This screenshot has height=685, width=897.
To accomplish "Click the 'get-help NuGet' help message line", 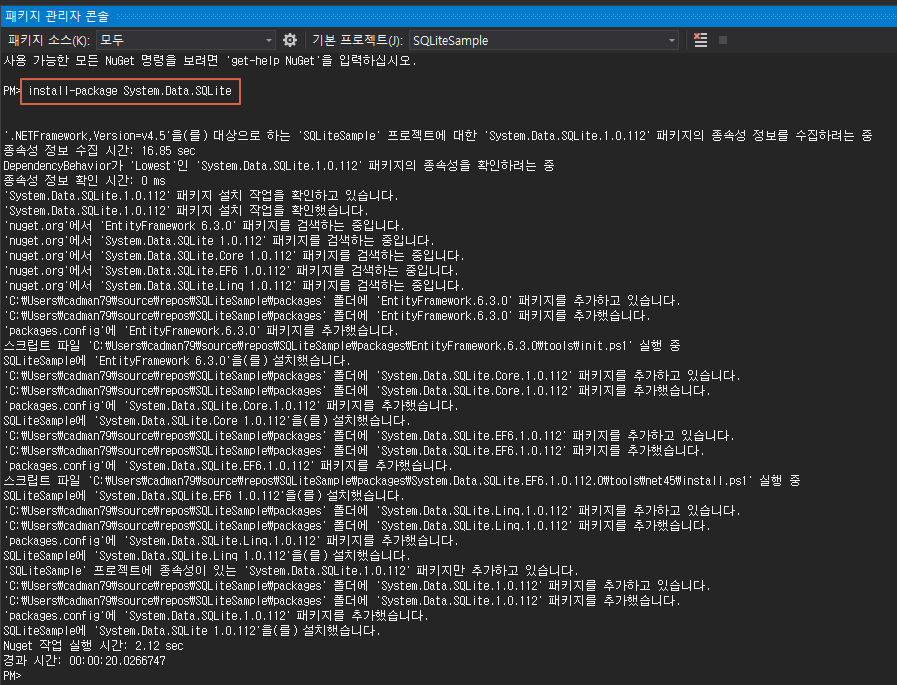I will tap(210, 61).
